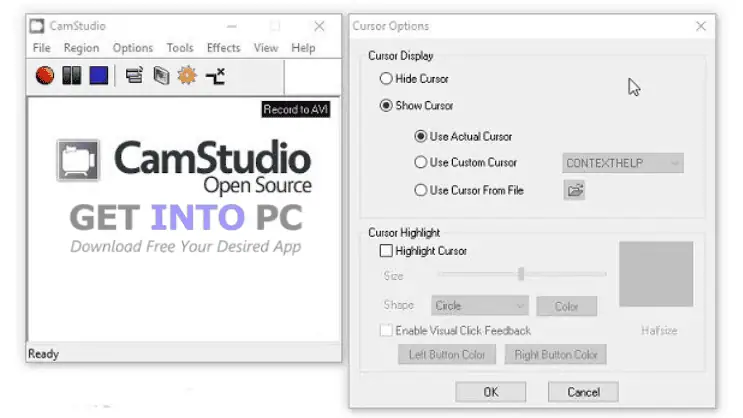
Task: Confirm Cursor Options with OK
Action: (x=491, y=392)
